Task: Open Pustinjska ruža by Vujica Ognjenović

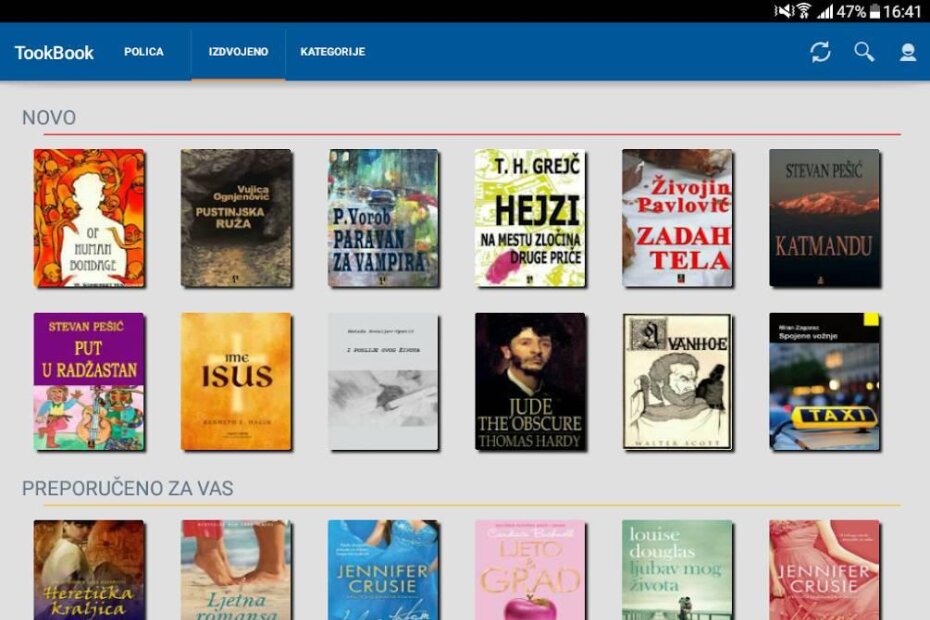Action: point(236,218)
